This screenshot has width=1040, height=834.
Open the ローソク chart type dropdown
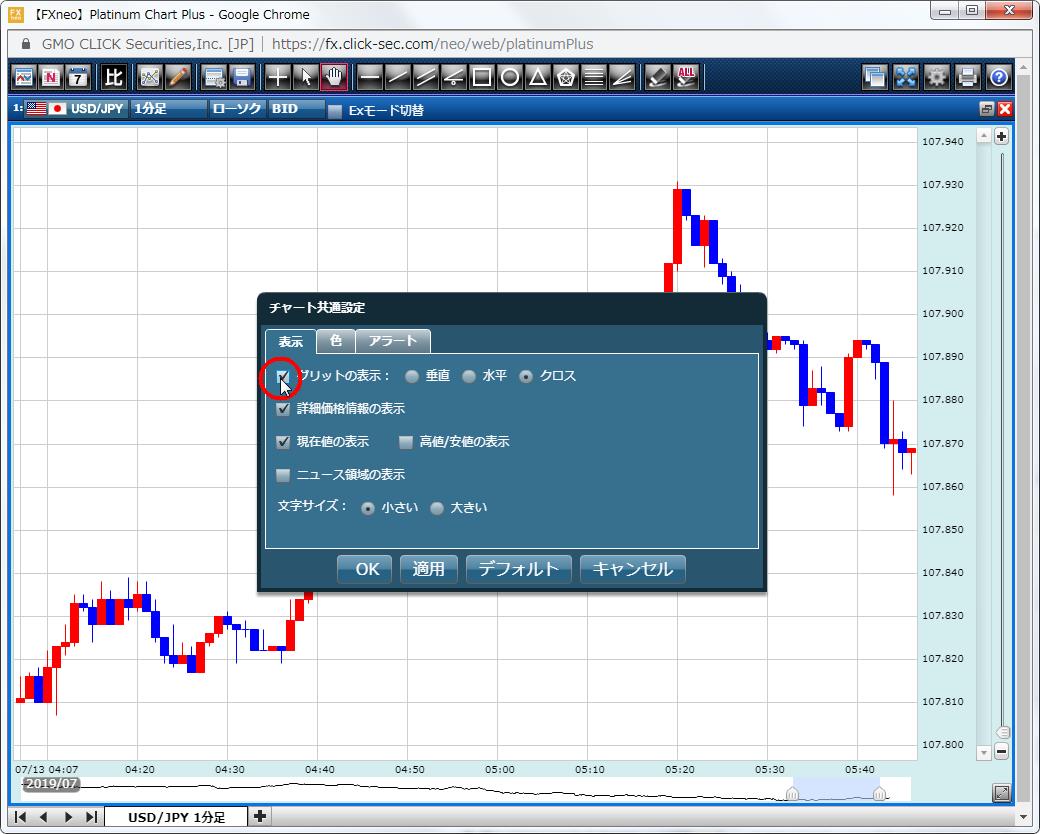pyautogui.click(x=236, y=109)
